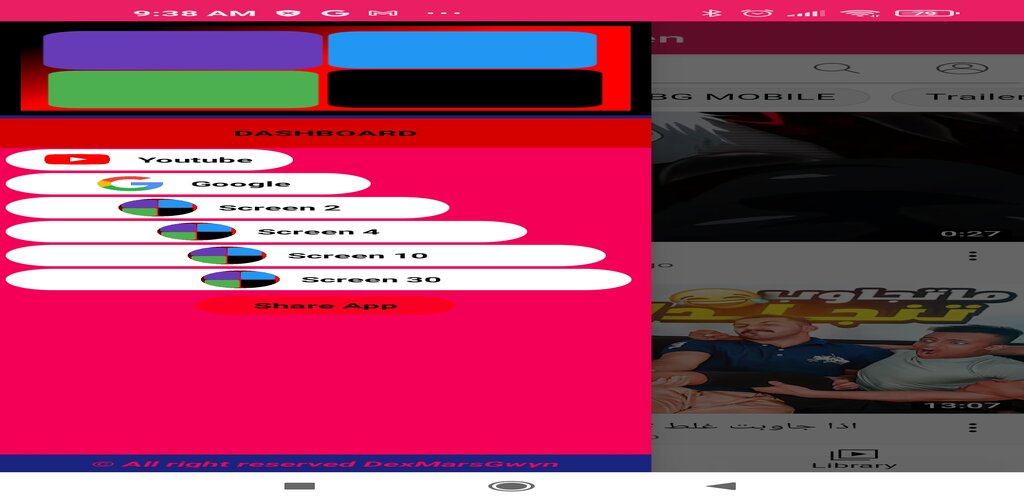This screenshot has height=500, width=1024.
Task: Click the purple tile in the header
Action: 183,50
